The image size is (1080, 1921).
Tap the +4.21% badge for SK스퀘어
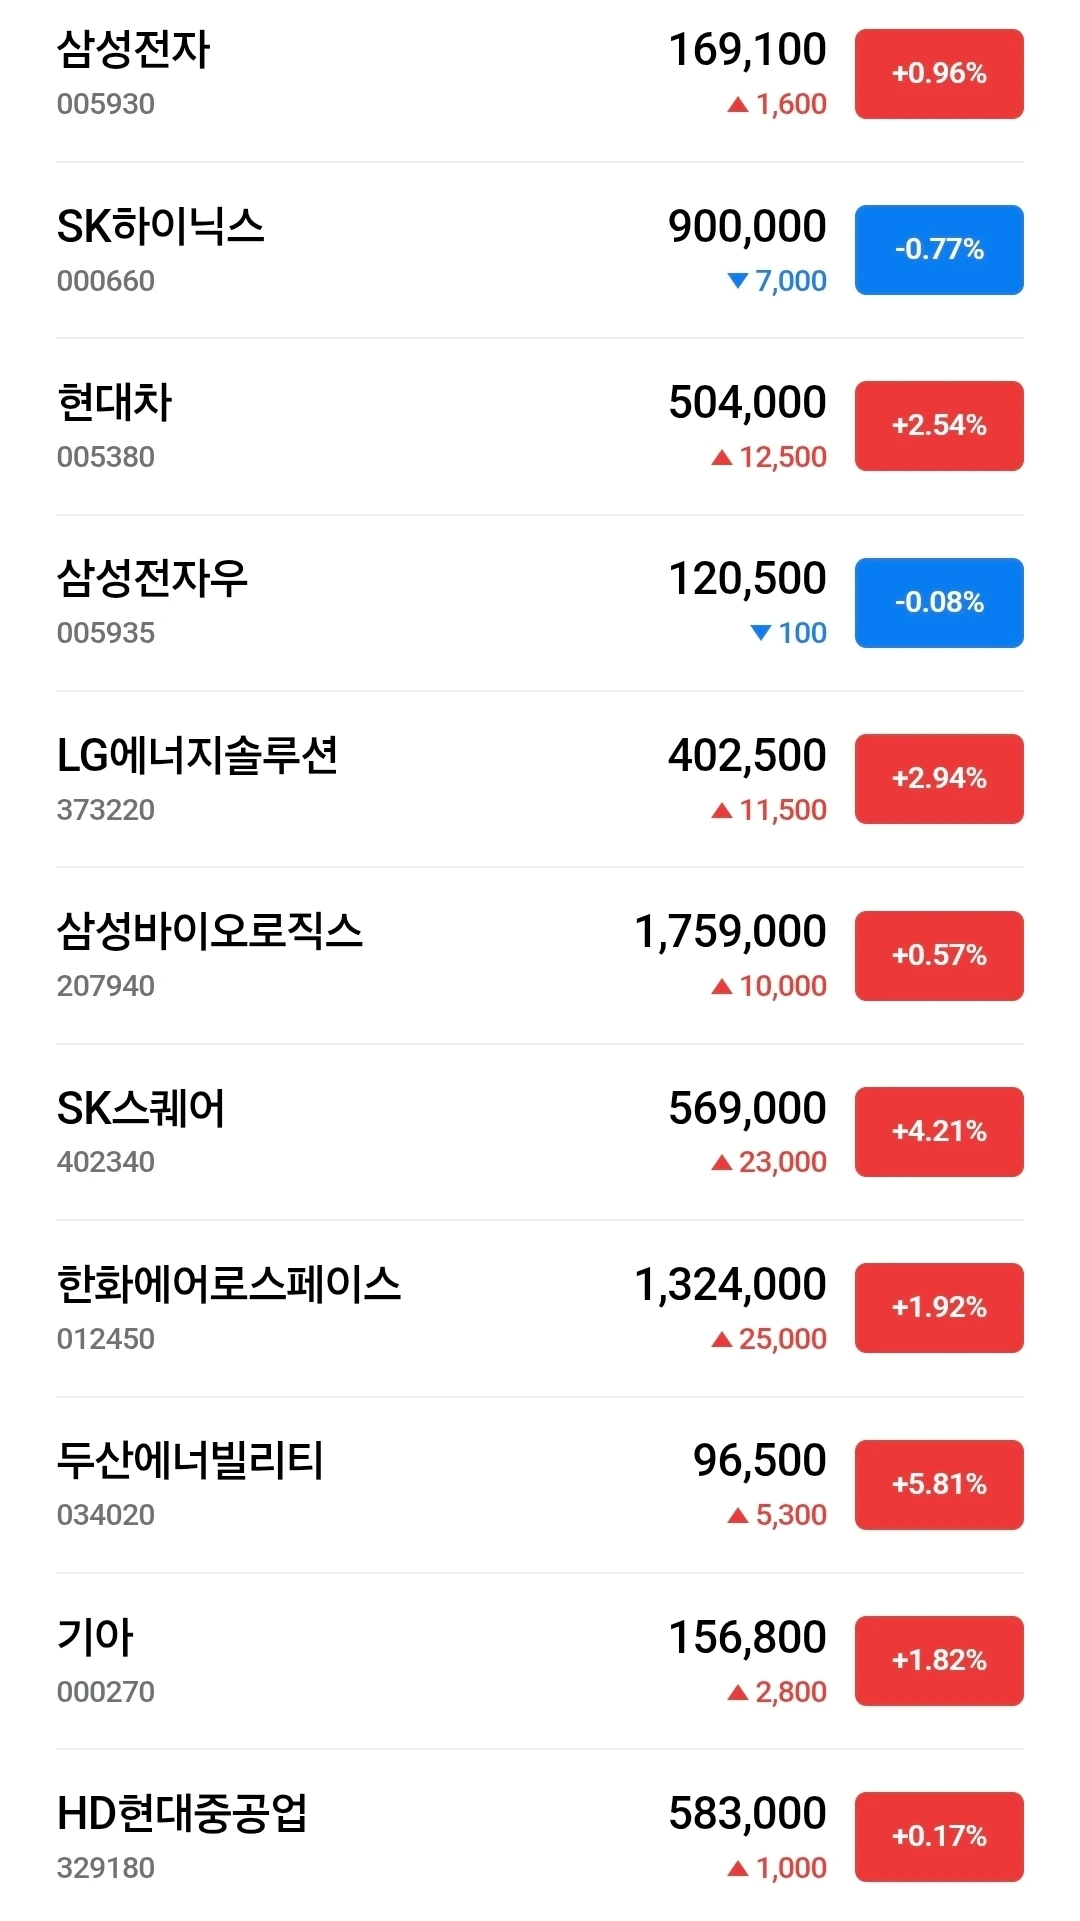[x=939, y=1132]
